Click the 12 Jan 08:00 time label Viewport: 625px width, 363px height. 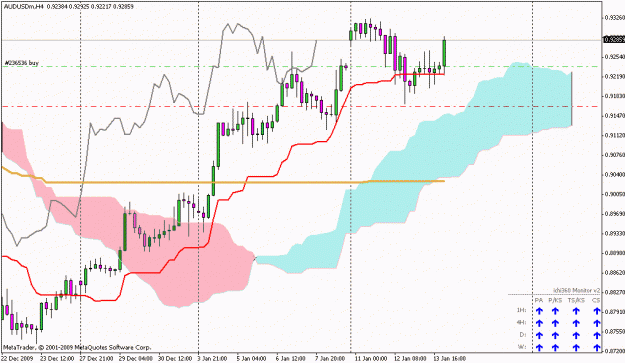[410, 359]
